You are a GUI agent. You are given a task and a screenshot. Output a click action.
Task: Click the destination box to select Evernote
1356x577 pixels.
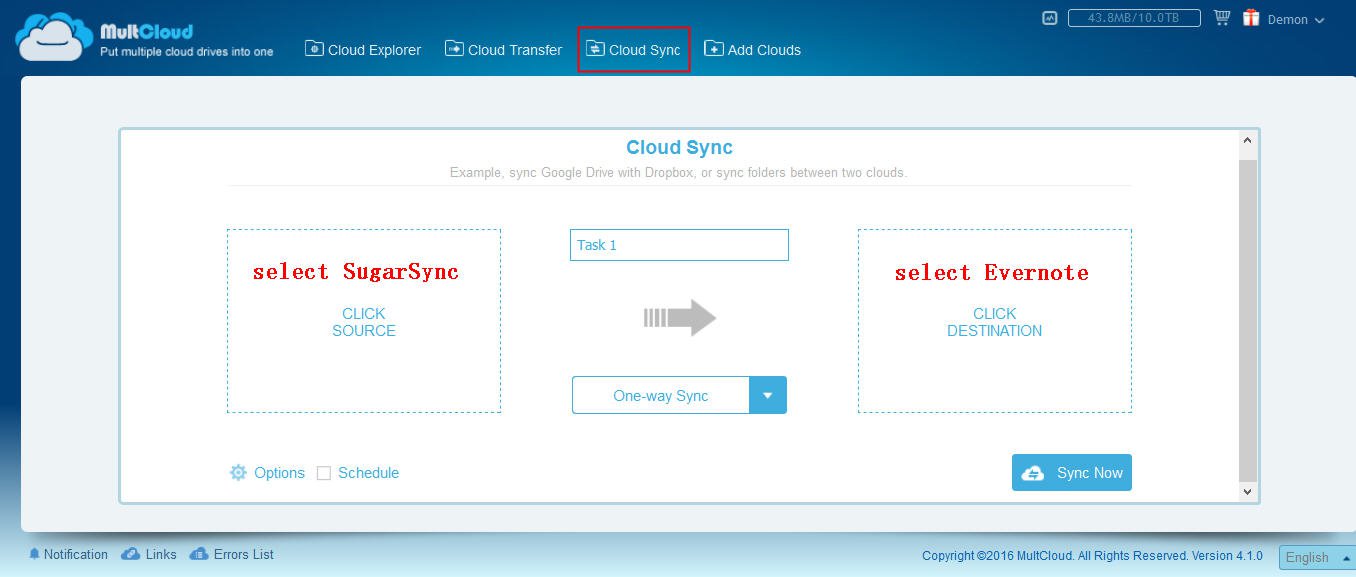tap(995, 321)
